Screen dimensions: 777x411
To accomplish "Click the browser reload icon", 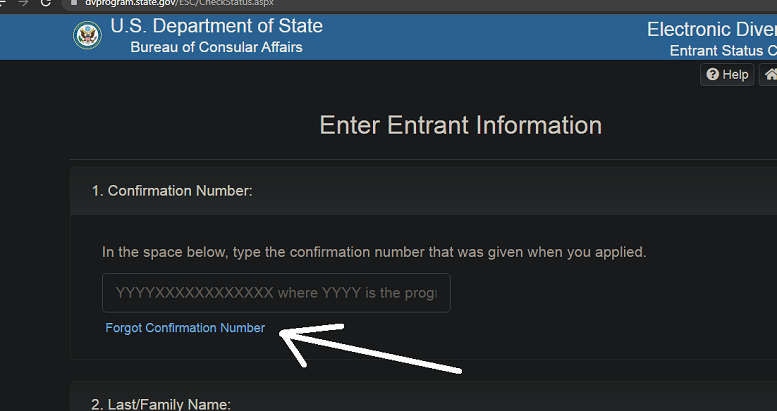I will click(x=46, y=2).
